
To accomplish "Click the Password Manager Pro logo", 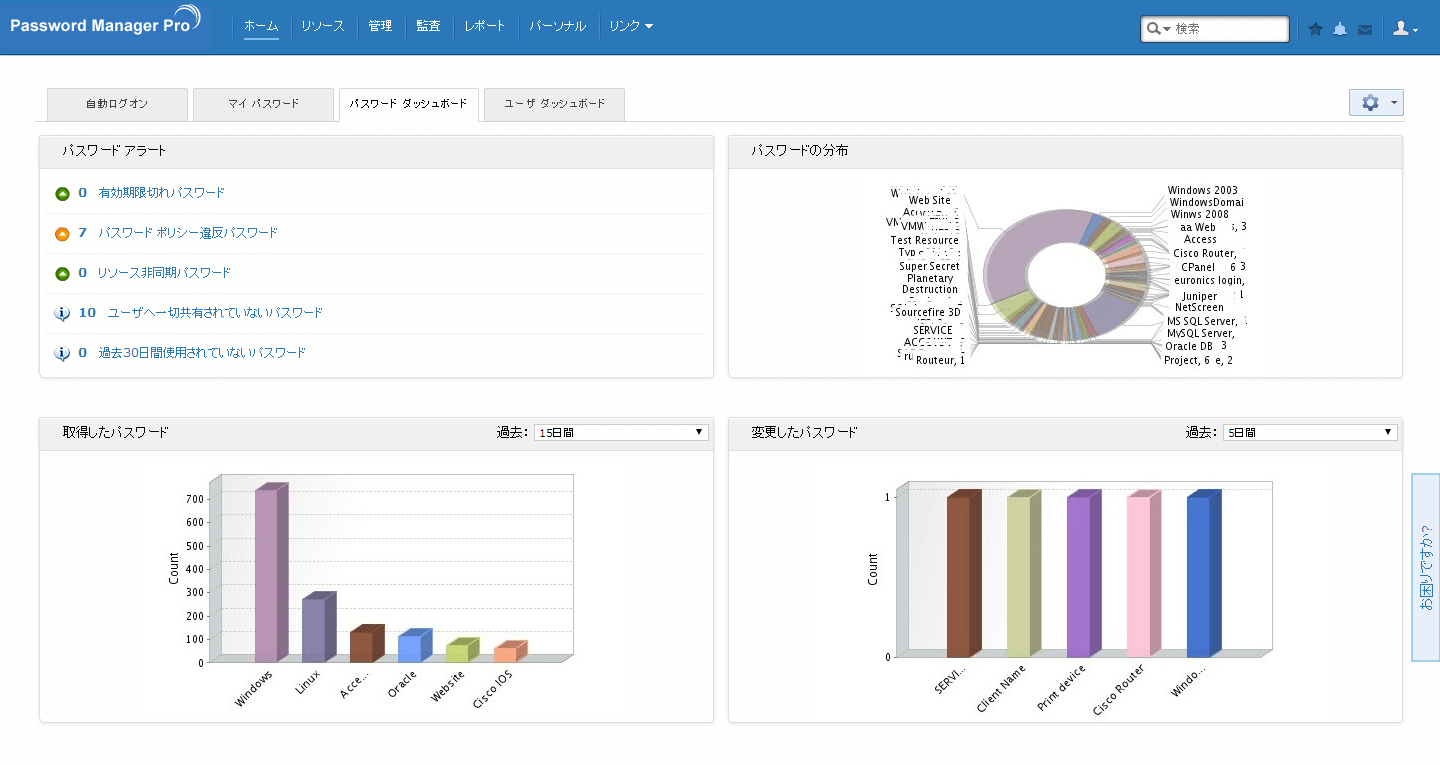I will point(106,22).
